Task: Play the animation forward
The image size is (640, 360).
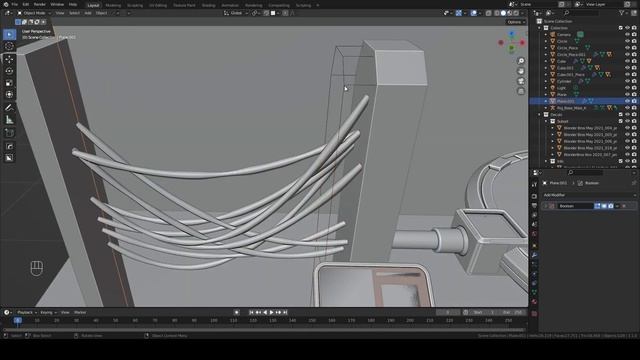Action: [x=271, y=312]
